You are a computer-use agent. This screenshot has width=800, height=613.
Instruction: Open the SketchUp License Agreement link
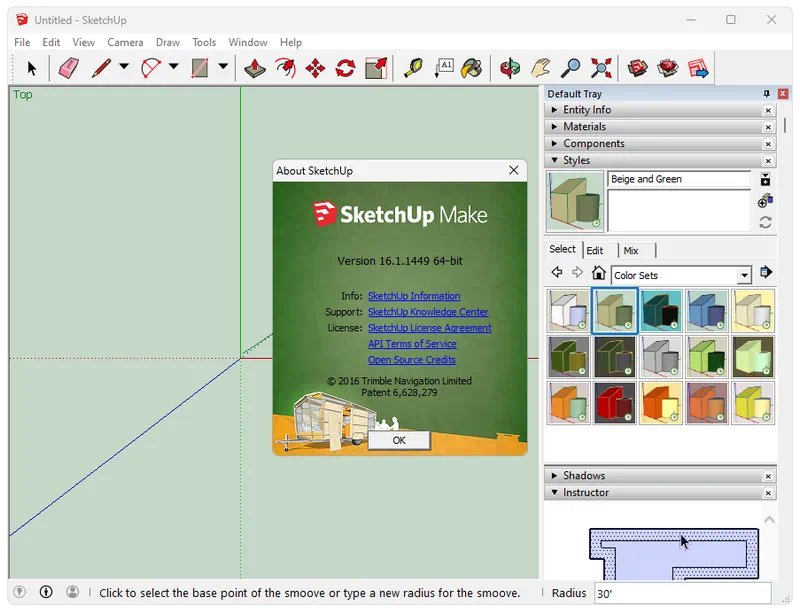(430, 328)
